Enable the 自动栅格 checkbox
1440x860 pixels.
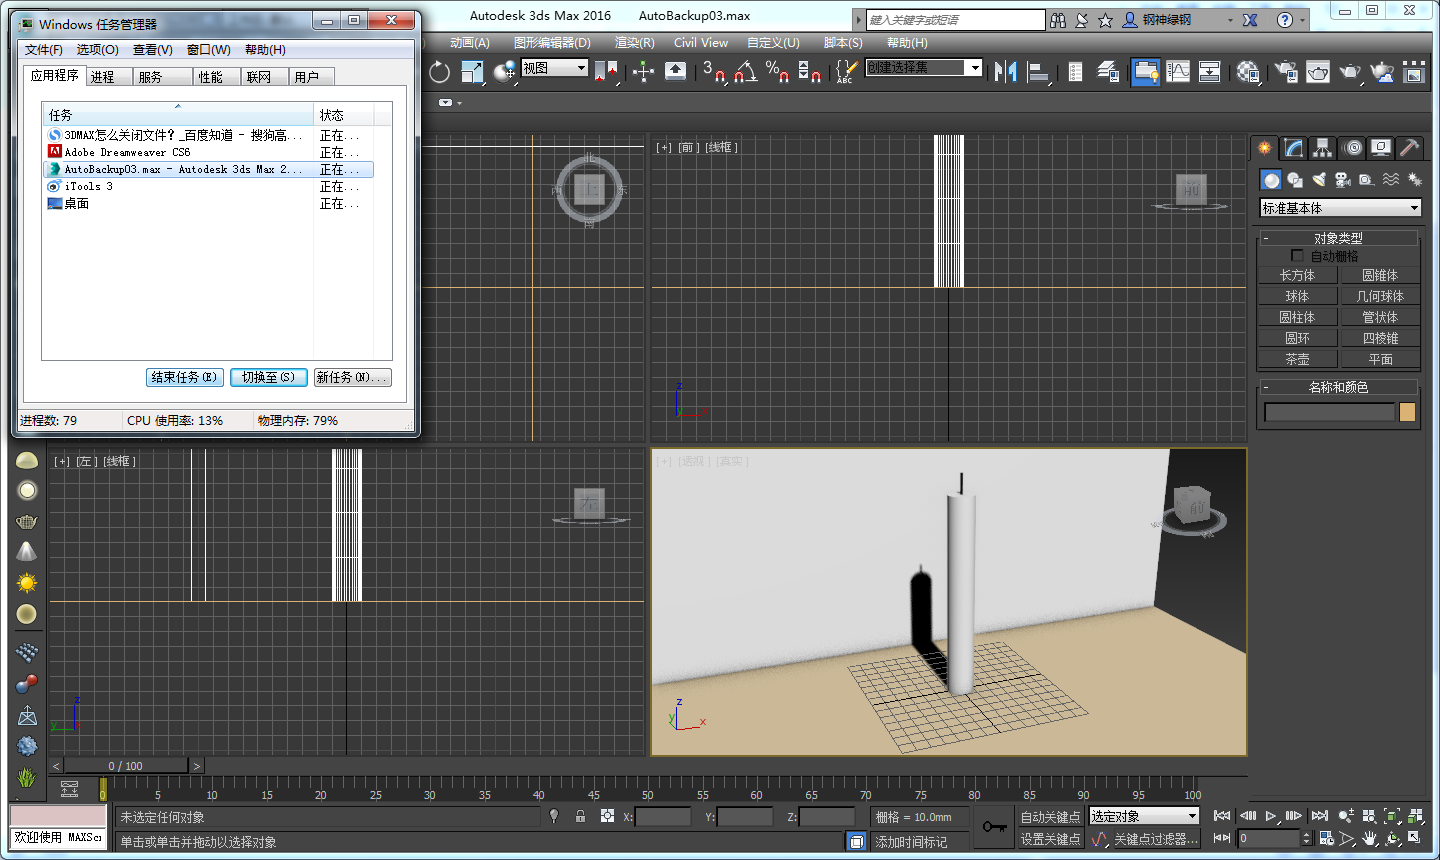tap(1297, 256)
